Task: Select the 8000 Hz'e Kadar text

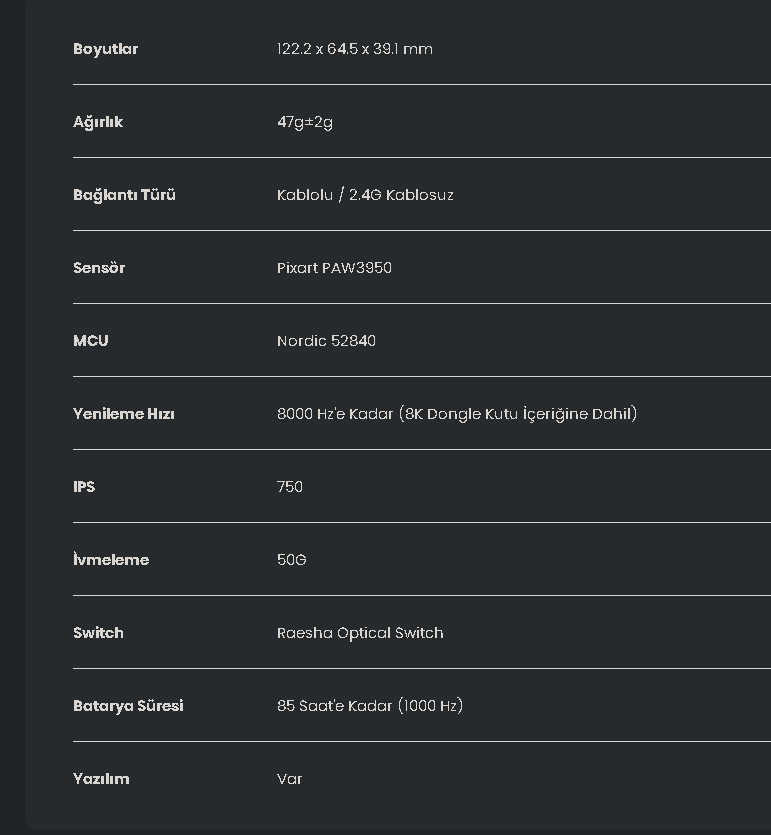Action: coord(335,414)
